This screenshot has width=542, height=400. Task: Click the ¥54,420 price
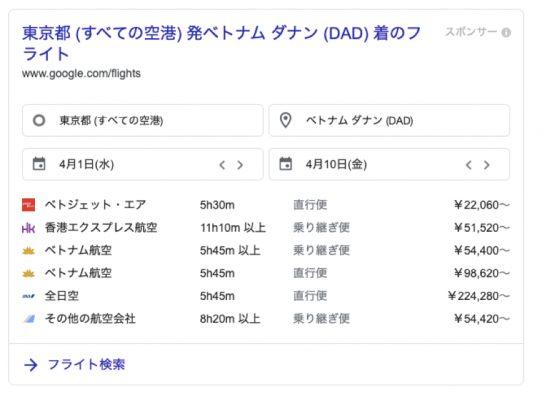point(482,319)
